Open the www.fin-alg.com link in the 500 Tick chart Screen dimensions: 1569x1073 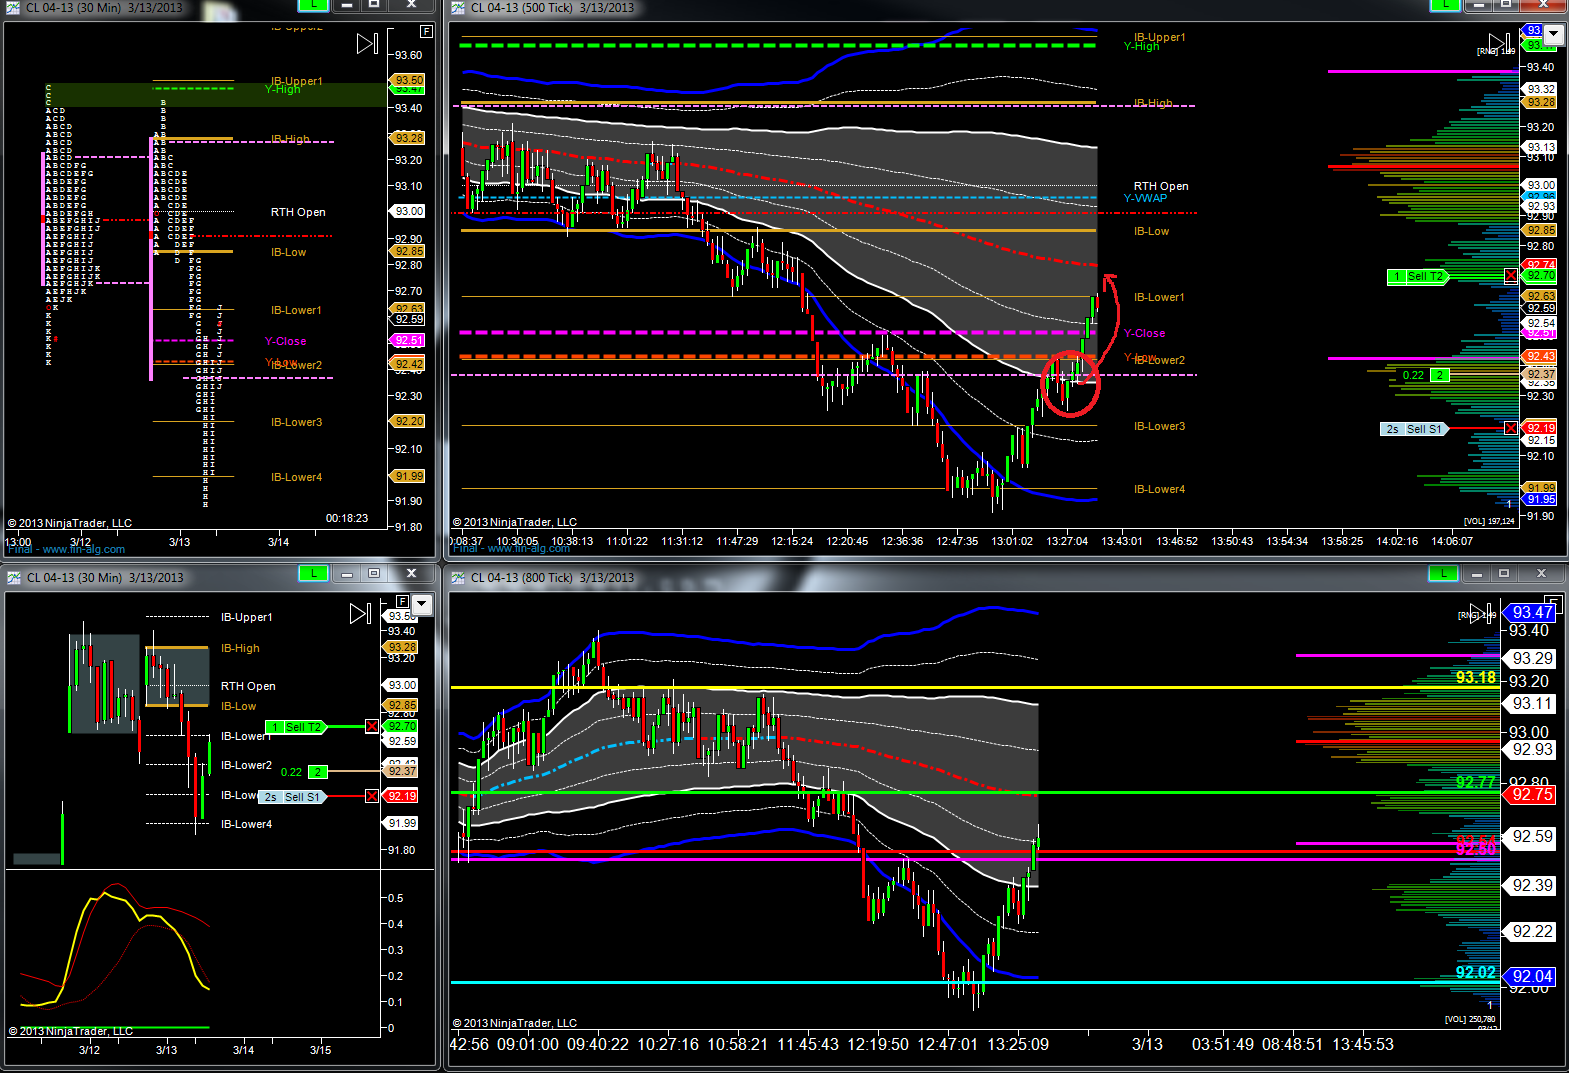coord(528,548)
